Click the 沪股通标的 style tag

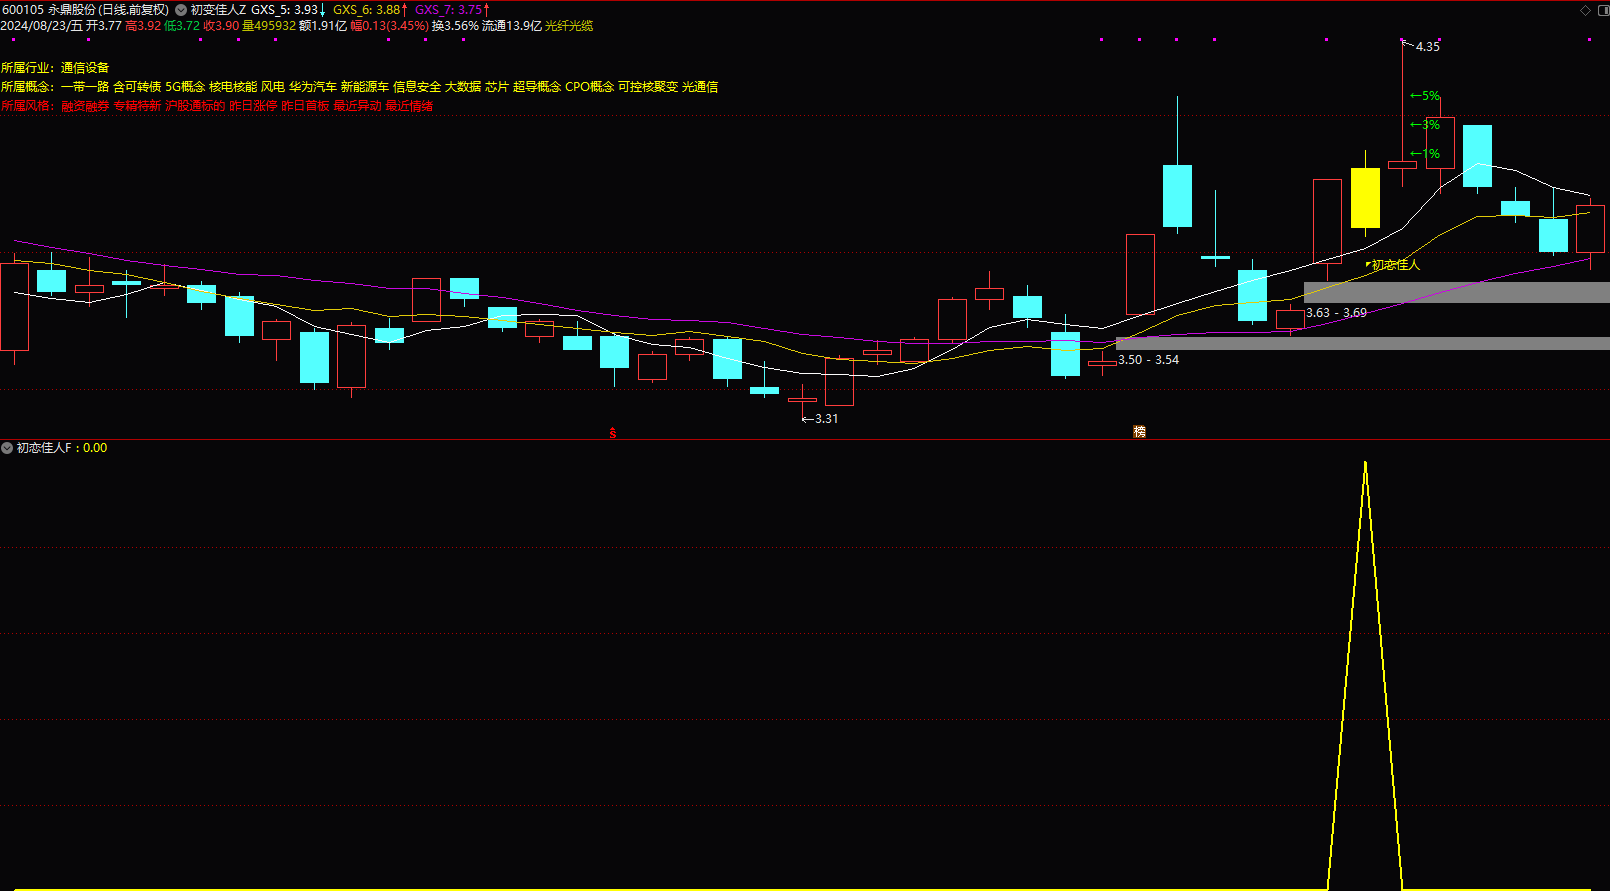(x=195, y=106)
